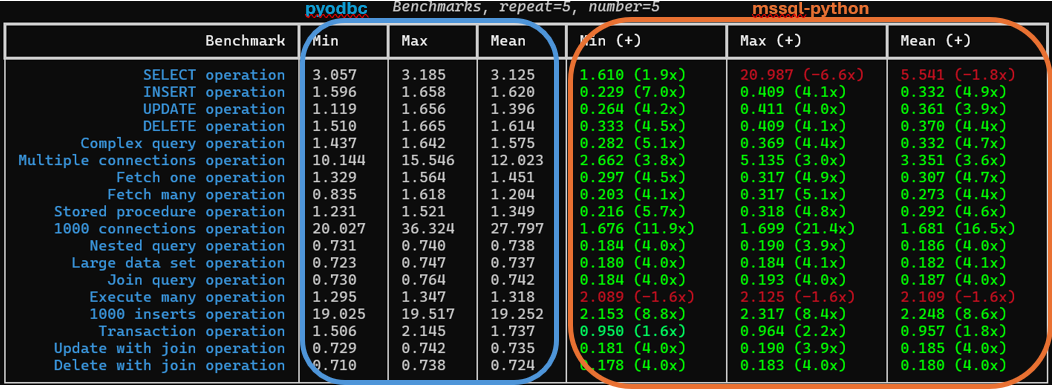Click the INSERT operation row label

pos(214,92)
